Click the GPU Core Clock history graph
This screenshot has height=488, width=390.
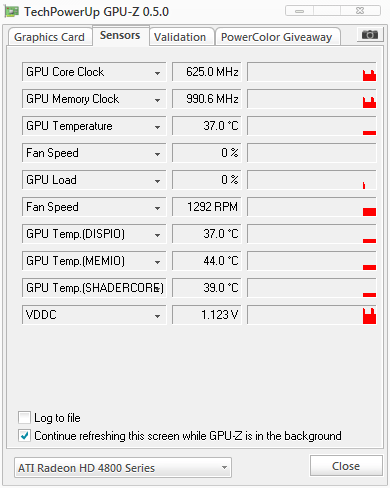312,72
